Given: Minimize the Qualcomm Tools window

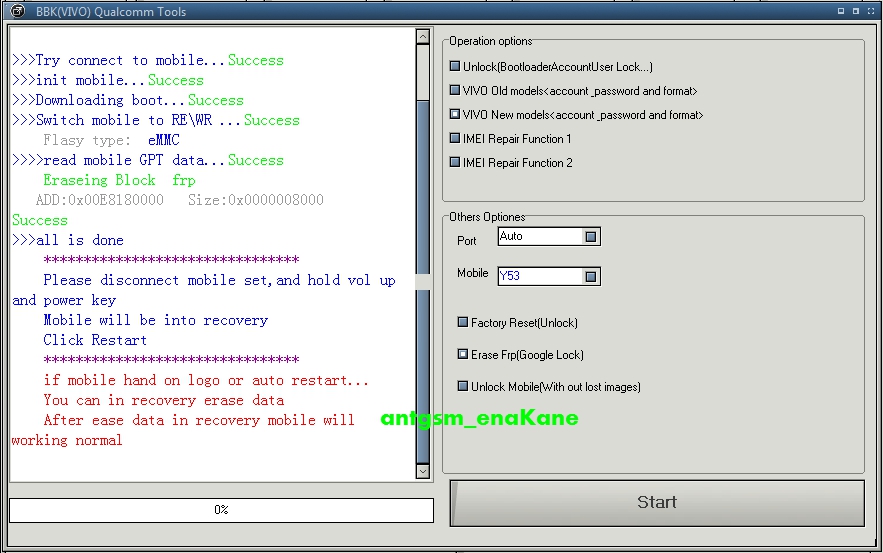Looking at the screenshot, I should 841,11.
